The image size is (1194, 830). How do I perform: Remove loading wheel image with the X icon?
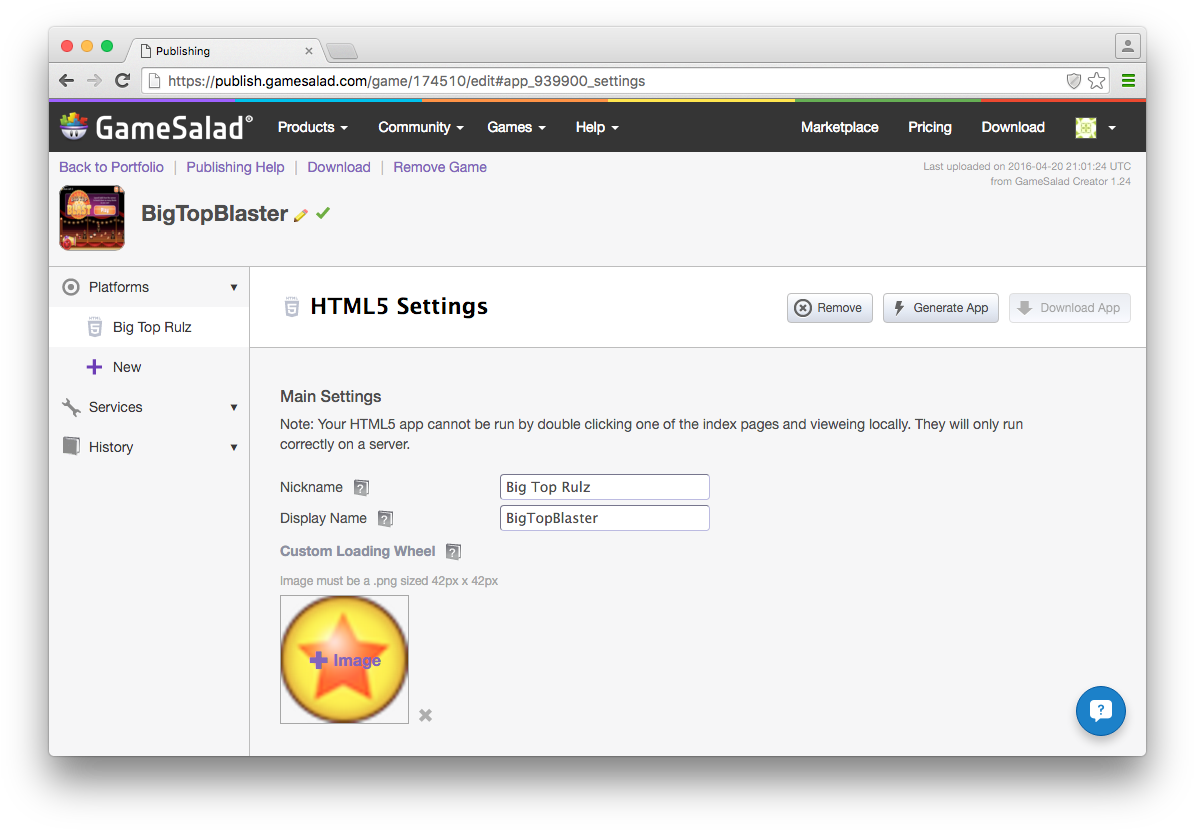(426, 715)
